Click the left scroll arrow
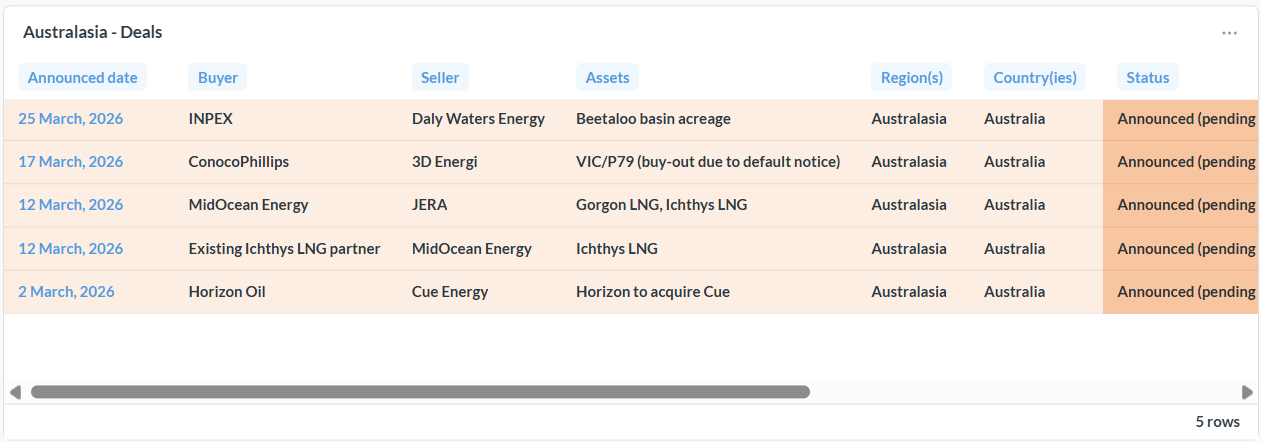1261x442 pixels. tap(15, 392)
